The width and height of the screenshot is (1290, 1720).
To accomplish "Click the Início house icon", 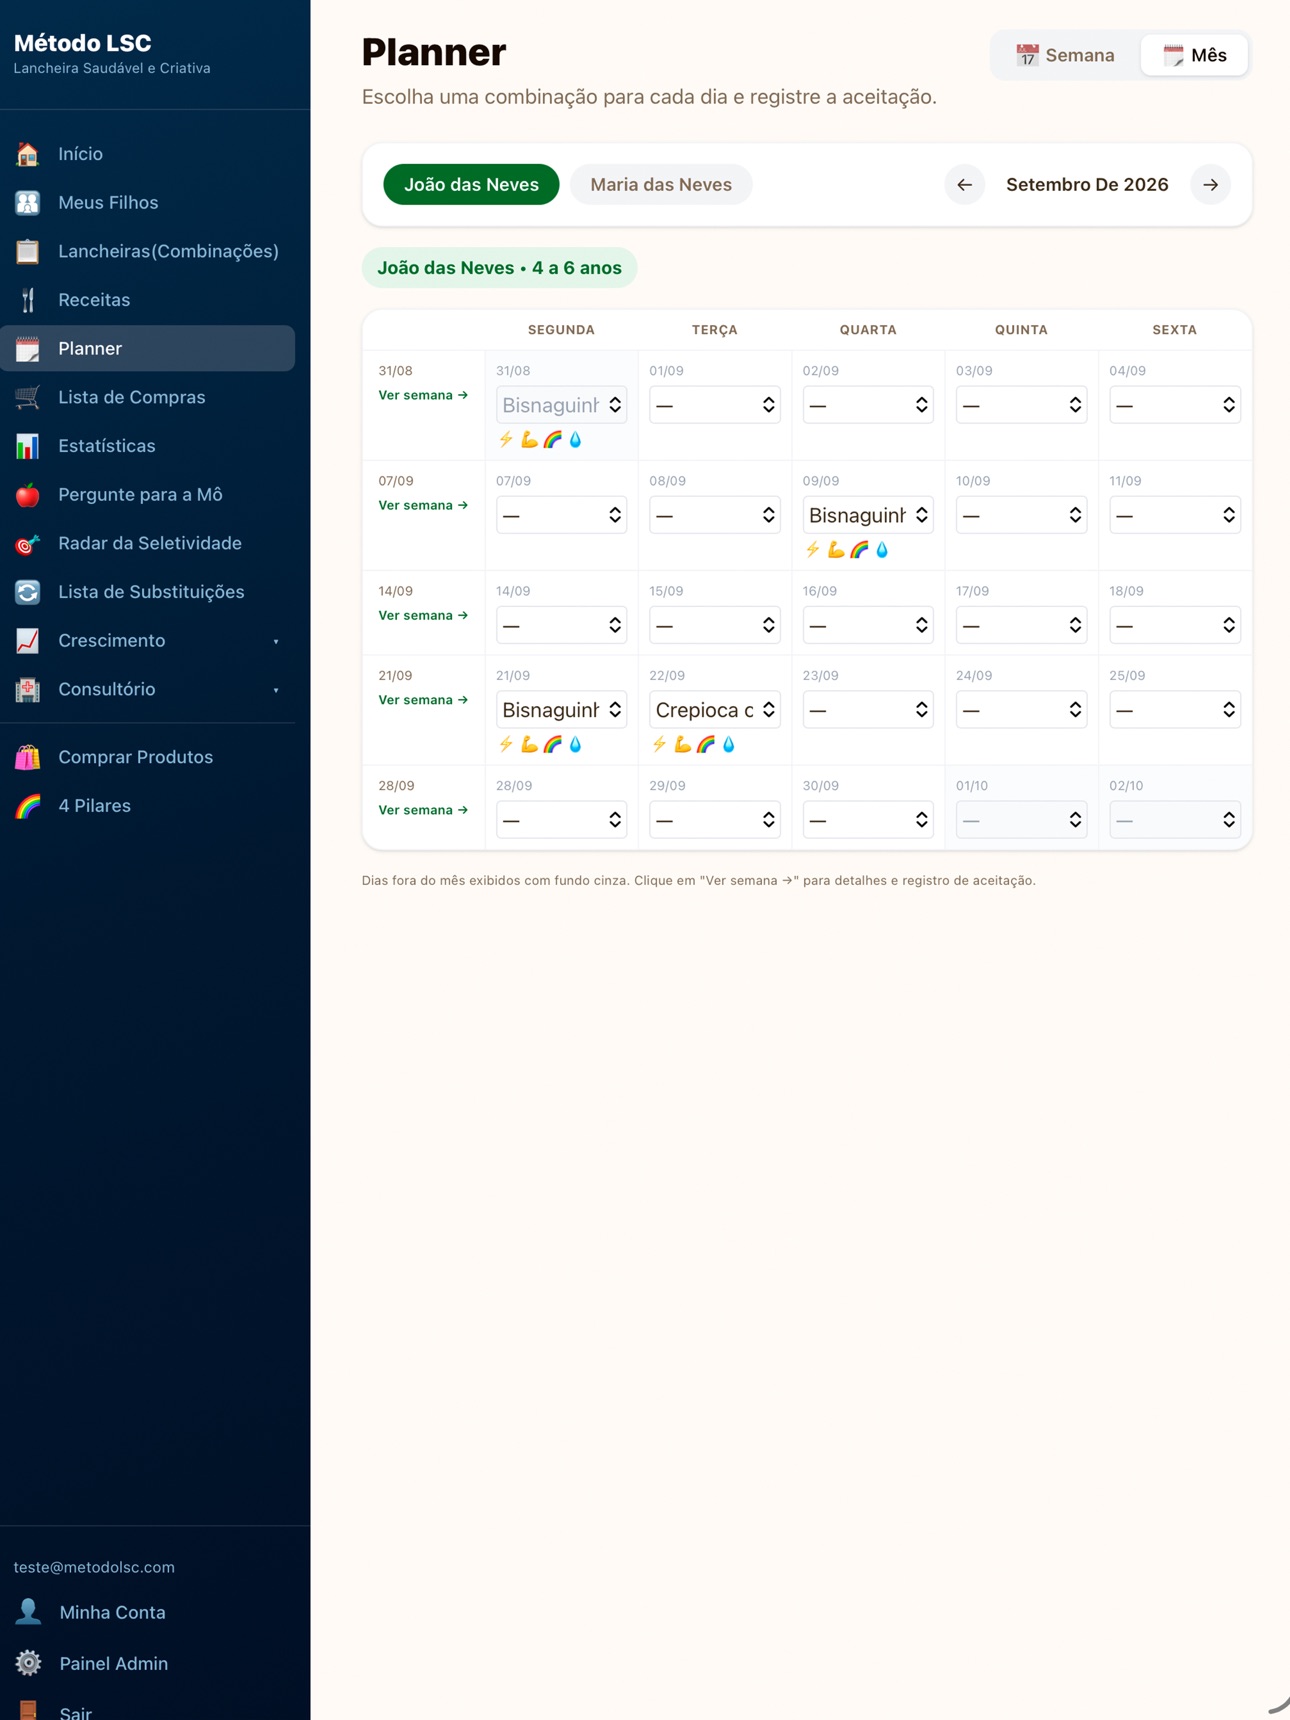I will [28, 154].
